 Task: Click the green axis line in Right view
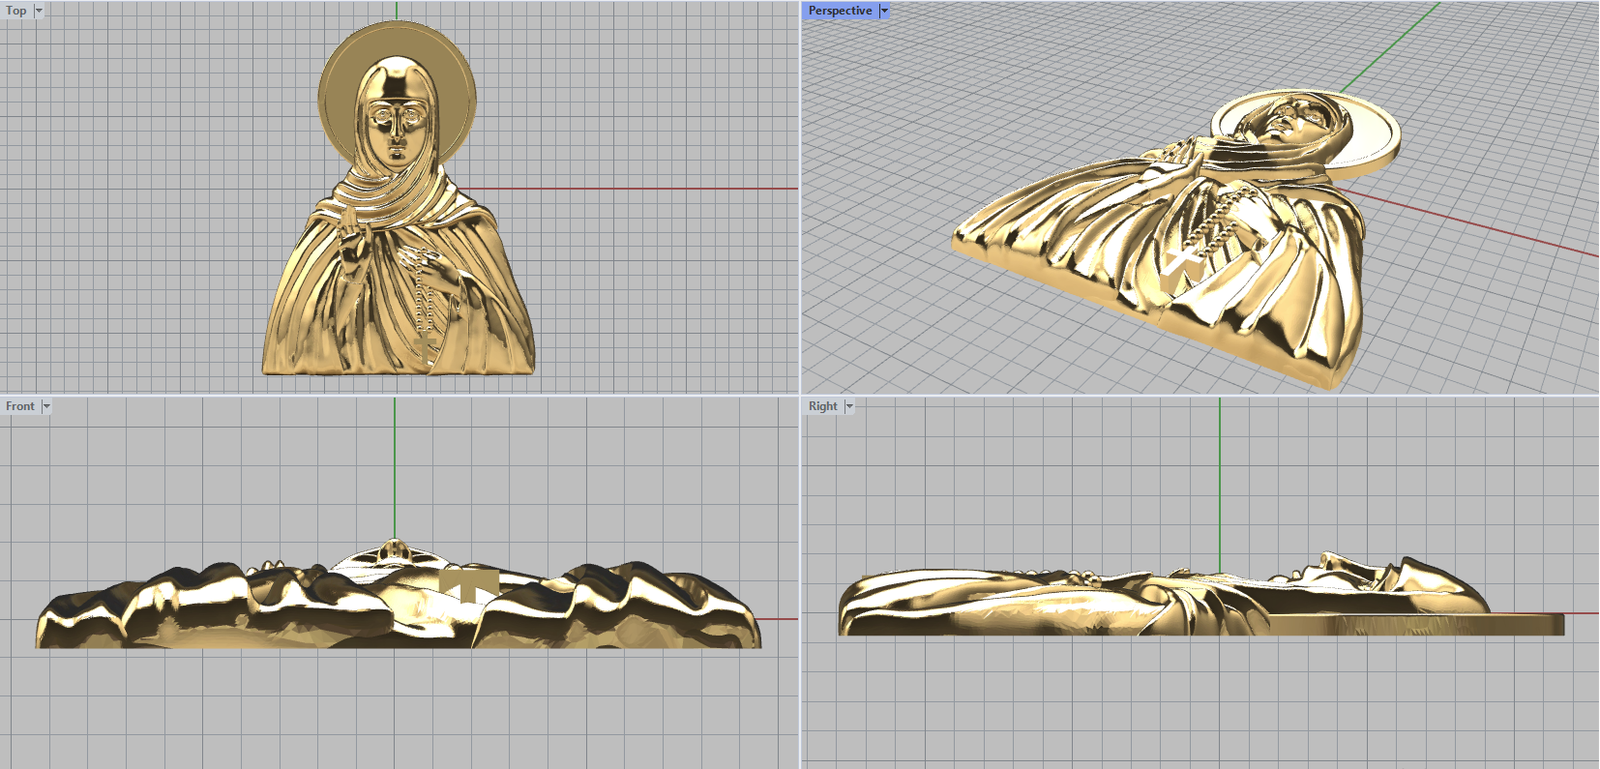pyautogui.click(x=1220, y=480)
